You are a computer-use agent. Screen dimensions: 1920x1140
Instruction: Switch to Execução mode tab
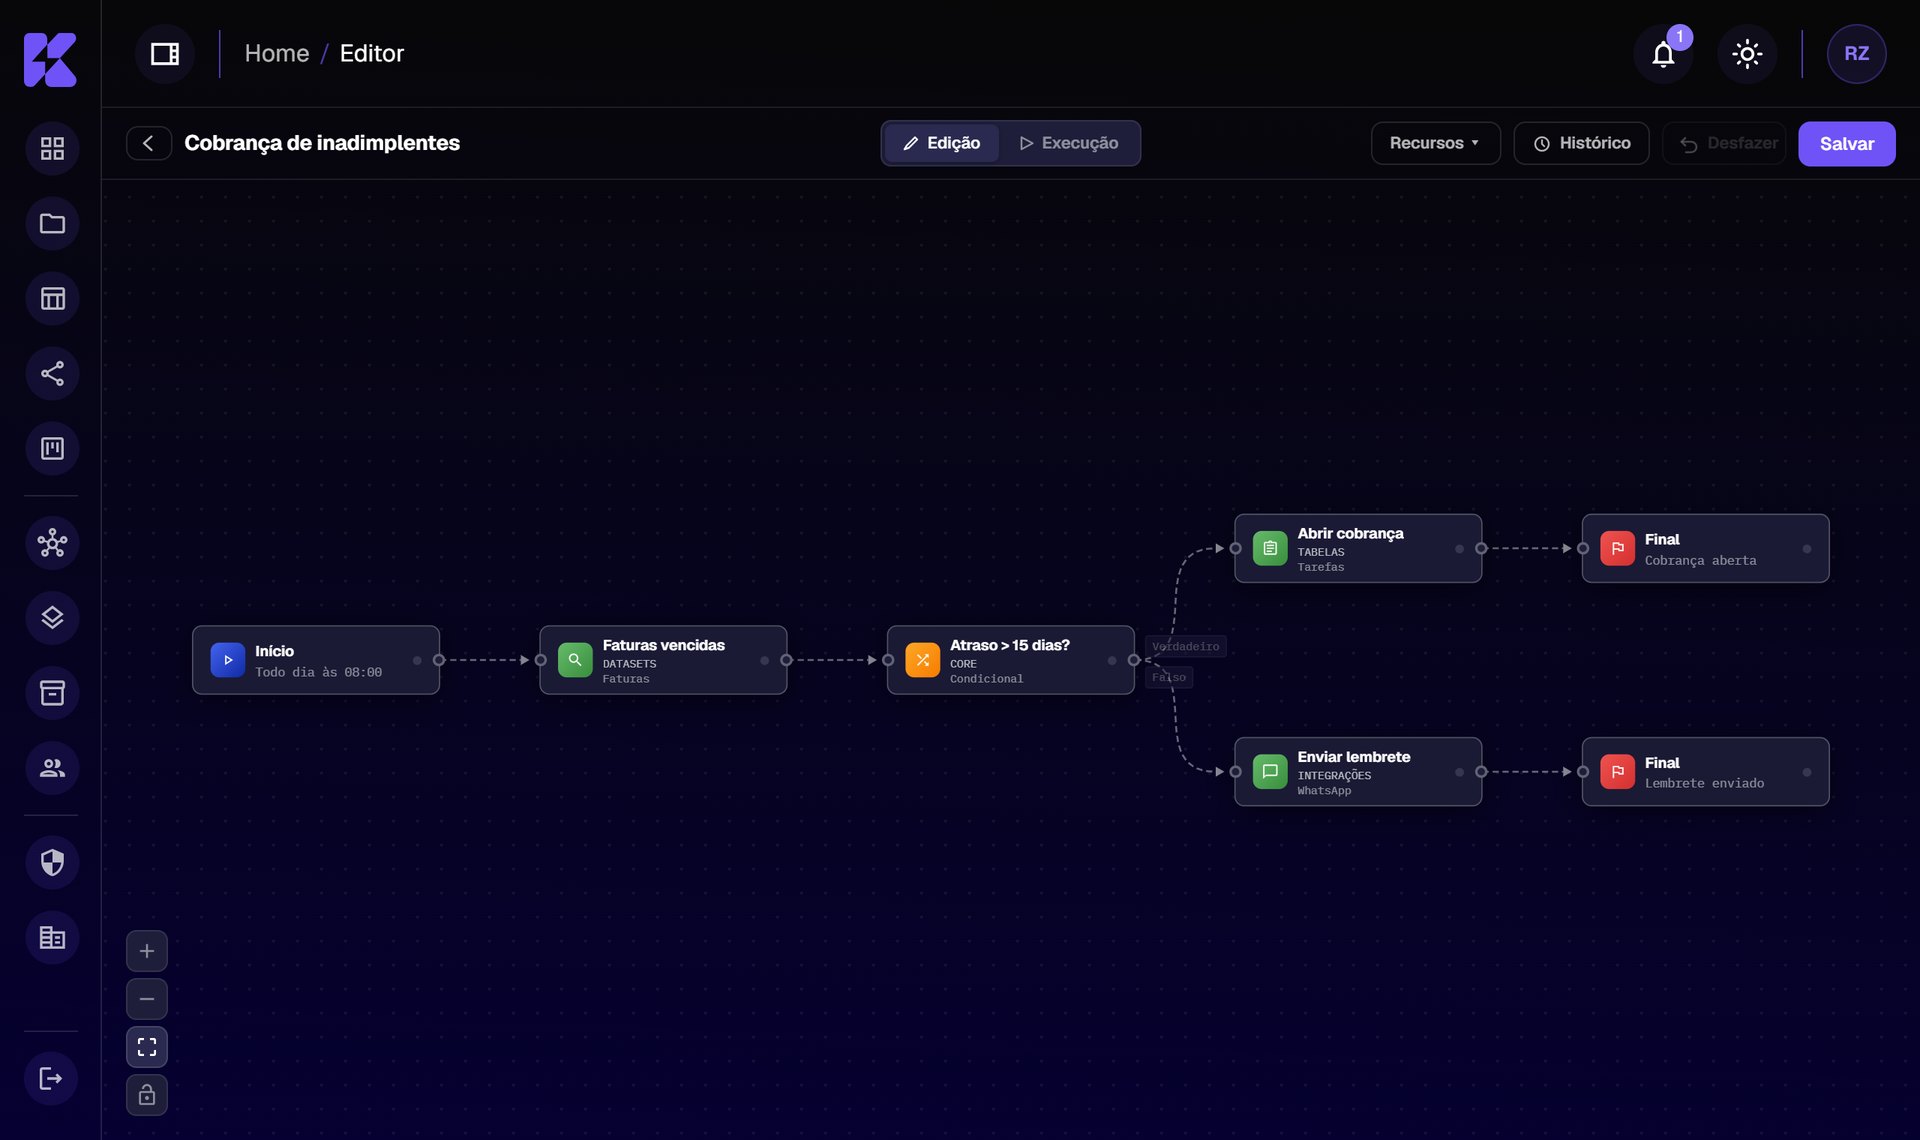point(1068,143)
